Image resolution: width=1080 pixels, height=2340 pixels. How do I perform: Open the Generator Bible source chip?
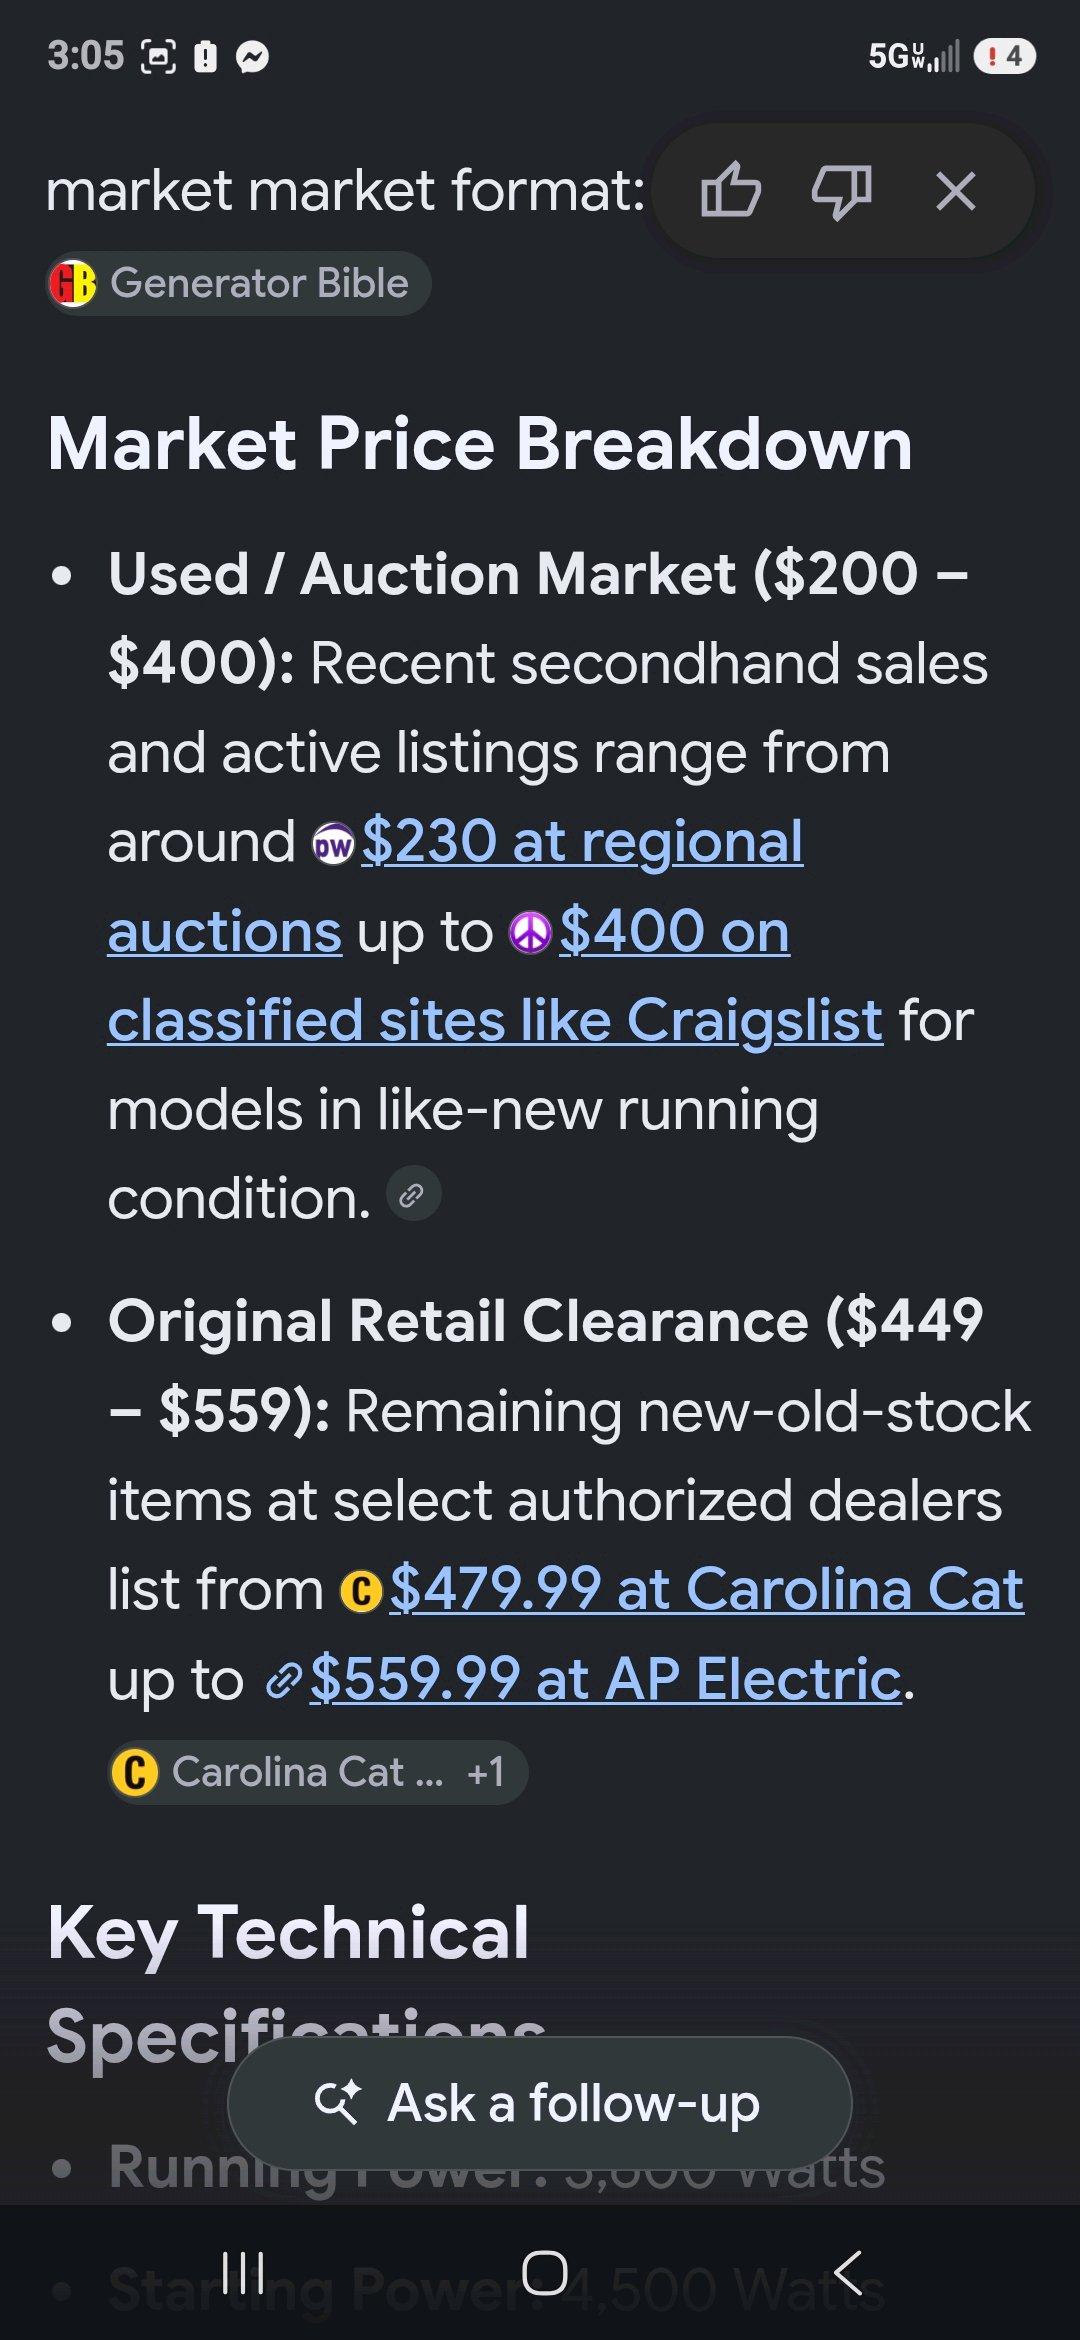[x=239, y=283]
